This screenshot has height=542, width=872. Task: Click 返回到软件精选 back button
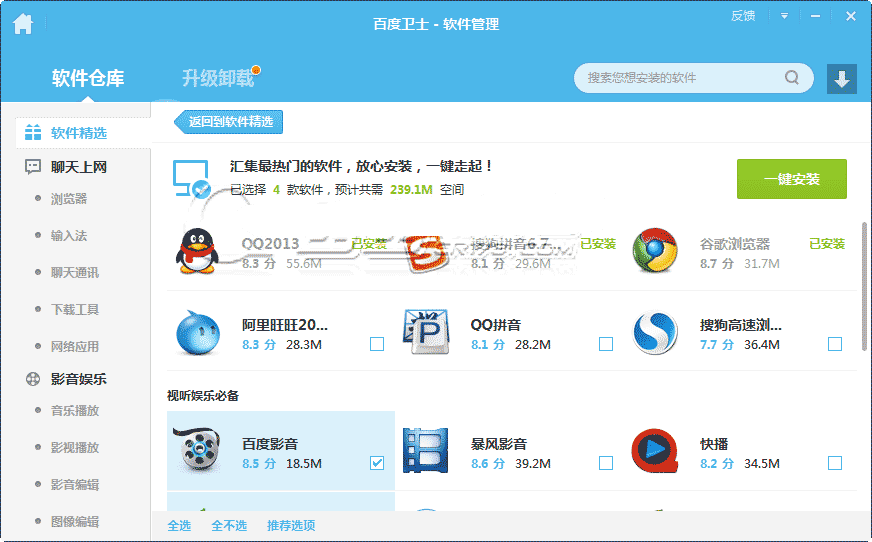pyautogui.click(x=229, y=122)
